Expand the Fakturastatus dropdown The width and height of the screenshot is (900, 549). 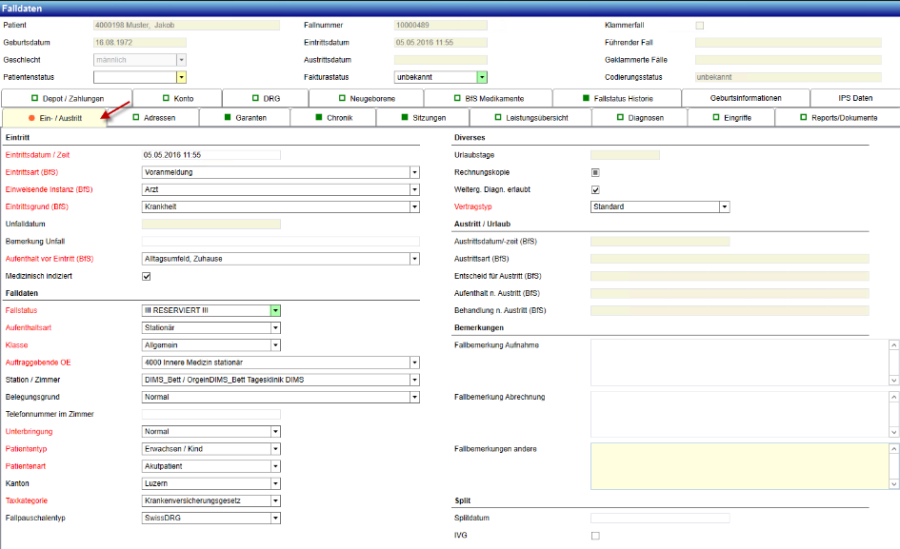481,77
